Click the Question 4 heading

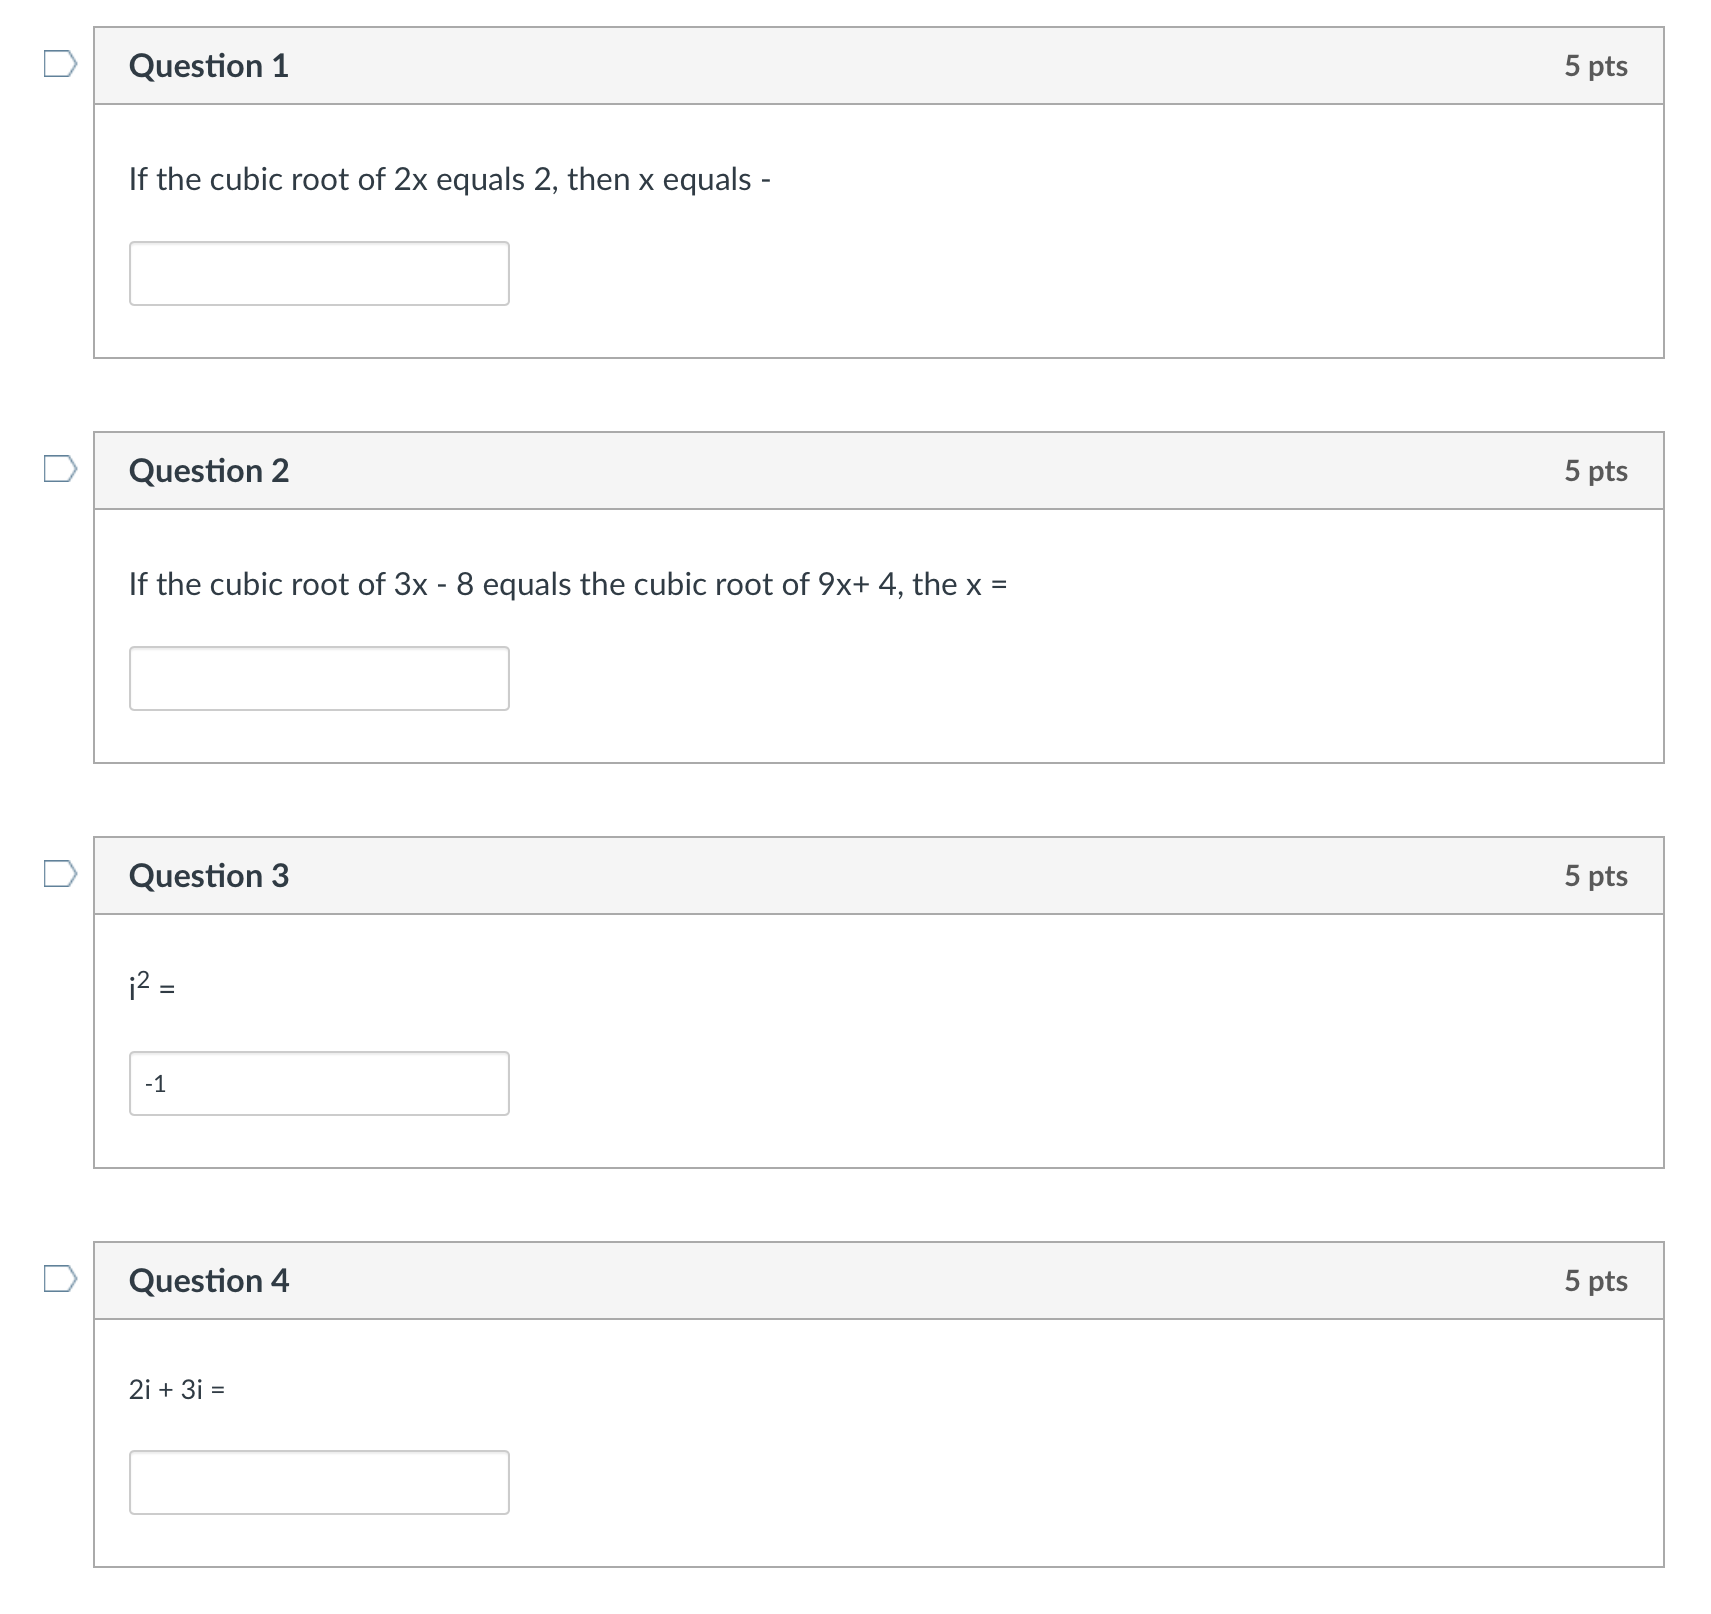pyautogui.click(x=209, y=1281)
